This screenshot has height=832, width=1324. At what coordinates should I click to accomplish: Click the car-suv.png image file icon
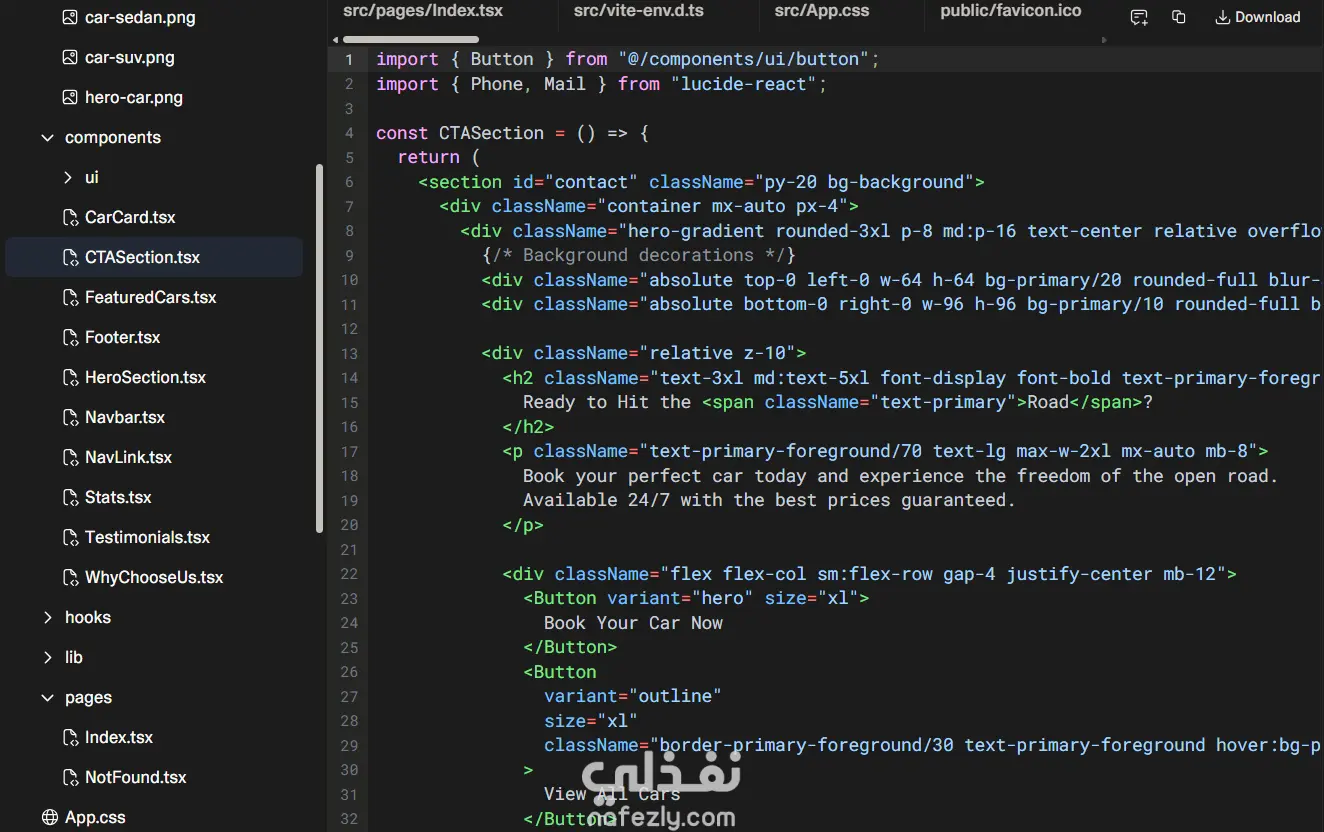pyautogui.click(x=69, y=57)
